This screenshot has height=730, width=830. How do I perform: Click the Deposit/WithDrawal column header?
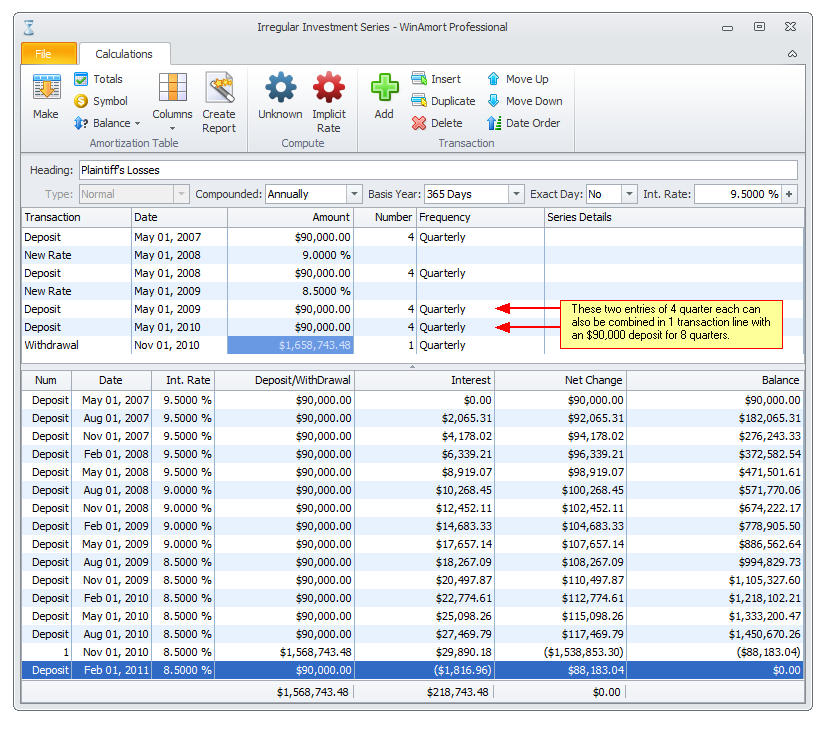[285, 380]
